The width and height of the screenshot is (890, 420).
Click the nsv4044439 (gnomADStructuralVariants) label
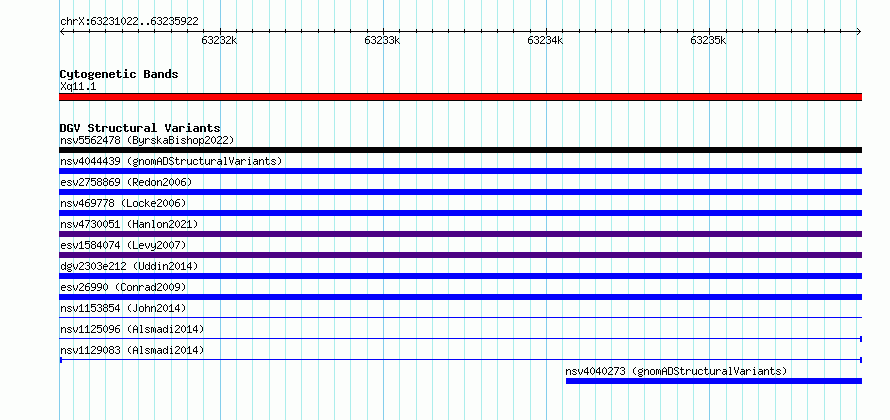[171, 161]
